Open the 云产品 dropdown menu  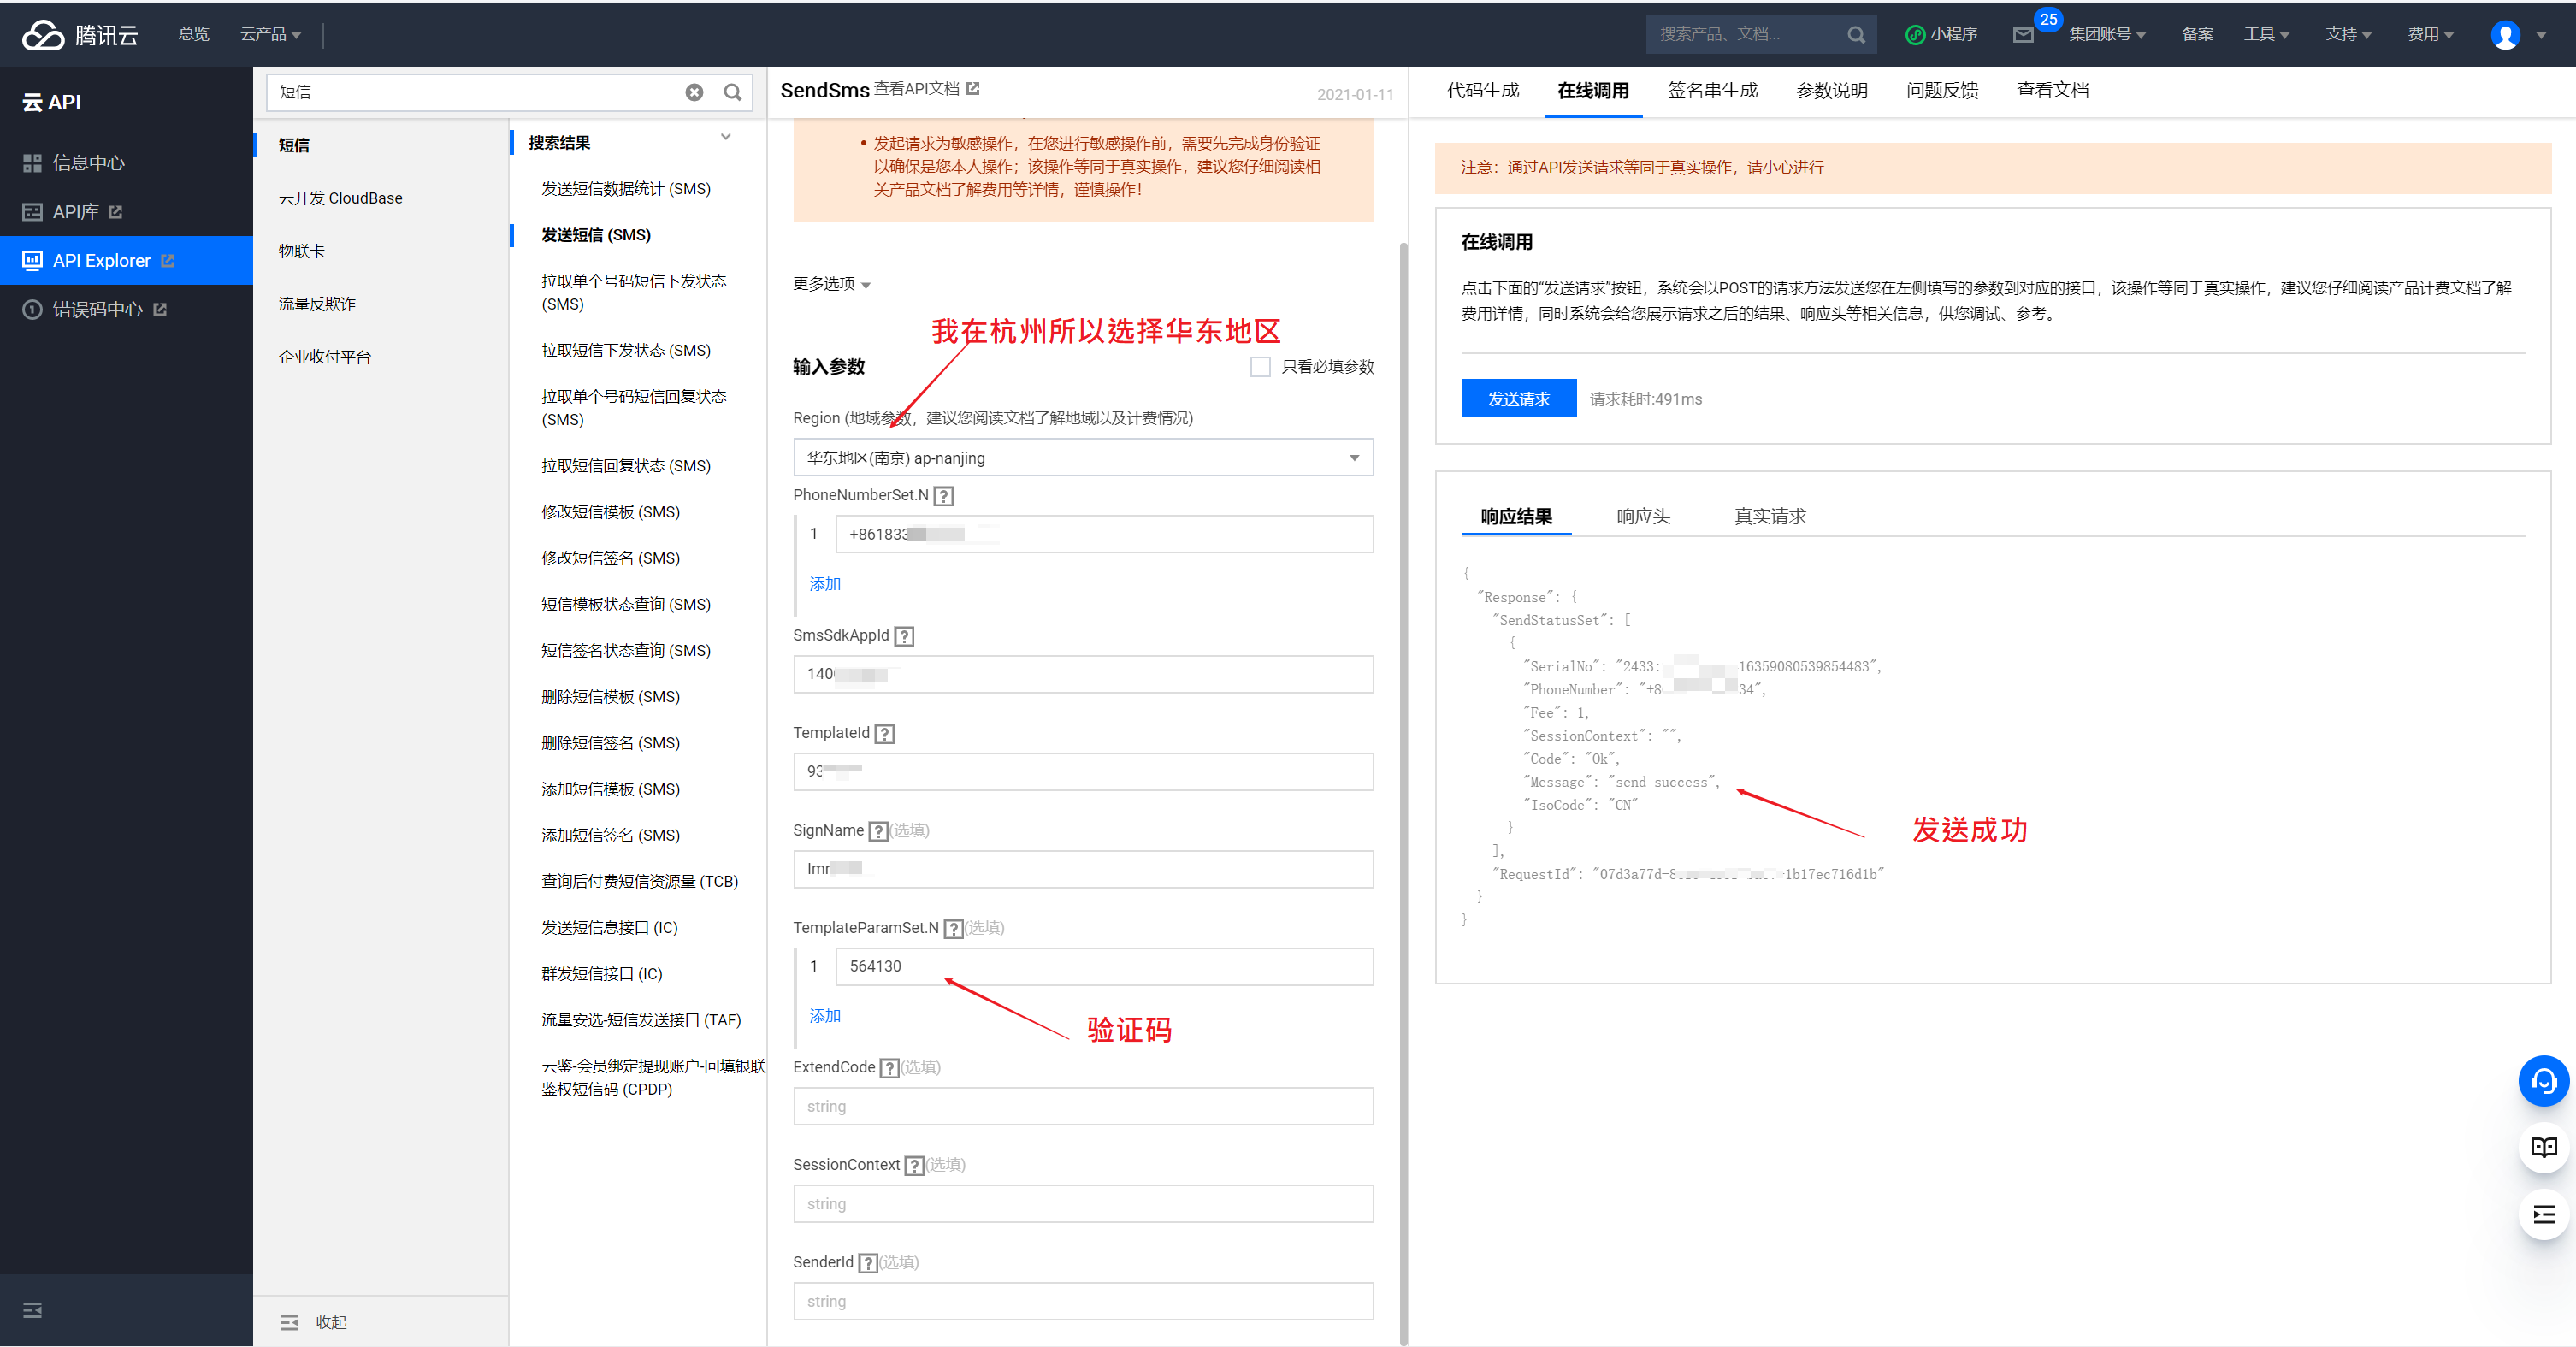click(x=270, y=35)
